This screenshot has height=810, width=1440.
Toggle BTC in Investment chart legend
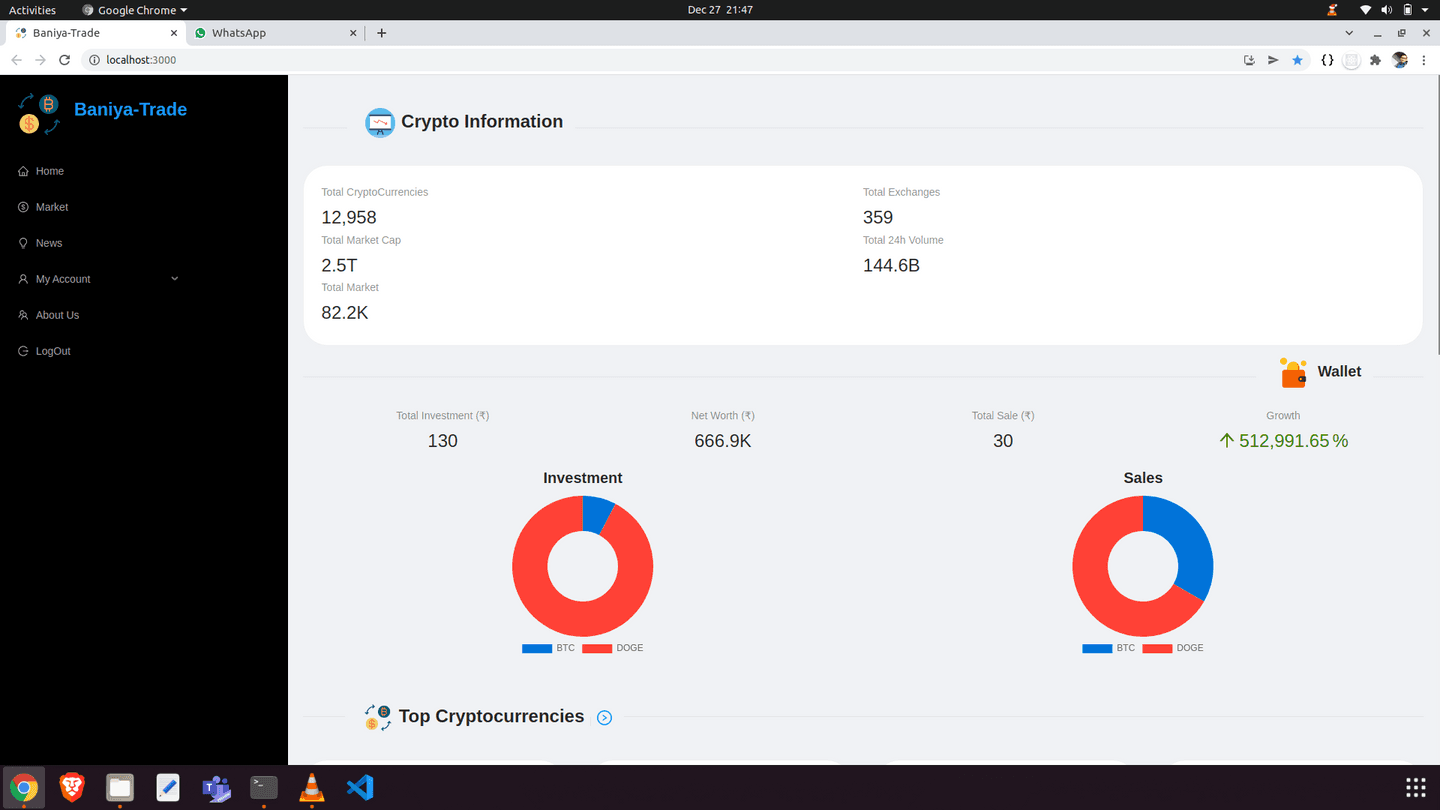point(549,648)
